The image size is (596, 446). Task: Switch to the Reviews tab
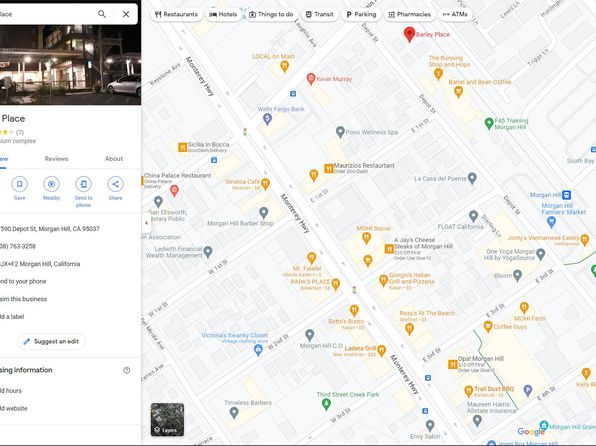[x=56, y=159]
